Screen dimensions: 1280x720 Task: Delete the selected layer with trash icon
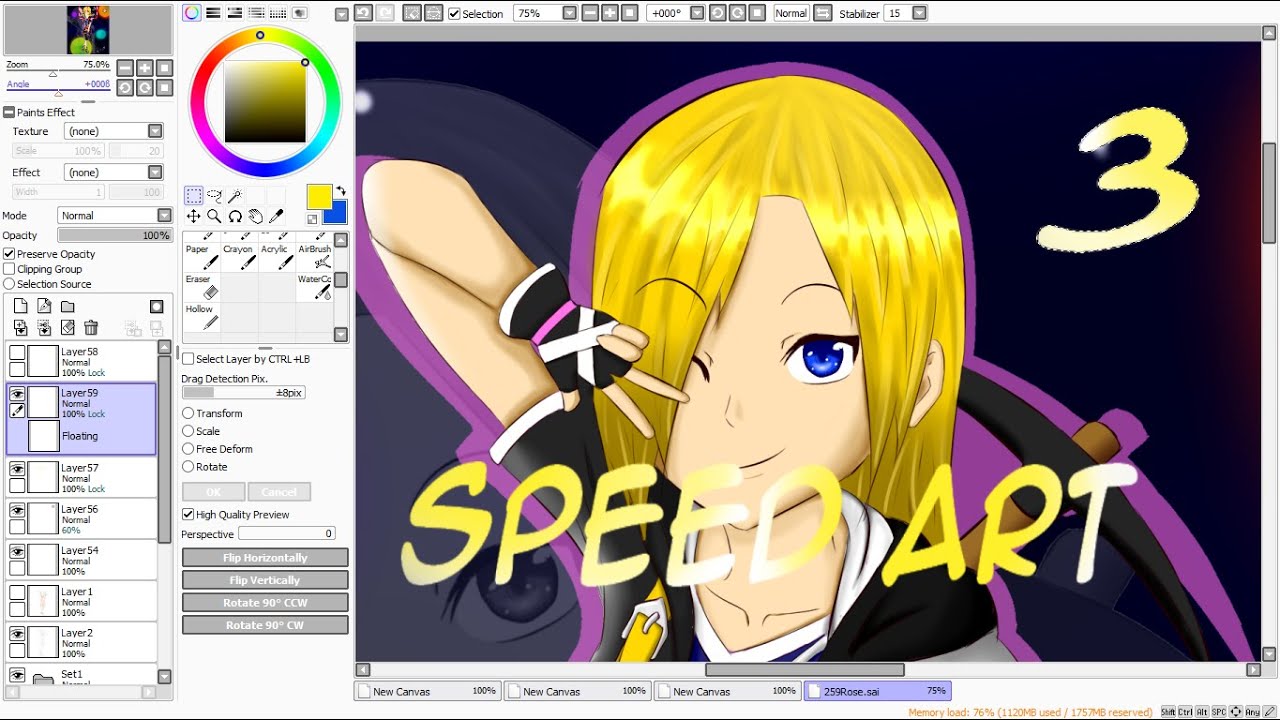pos(91,327)
